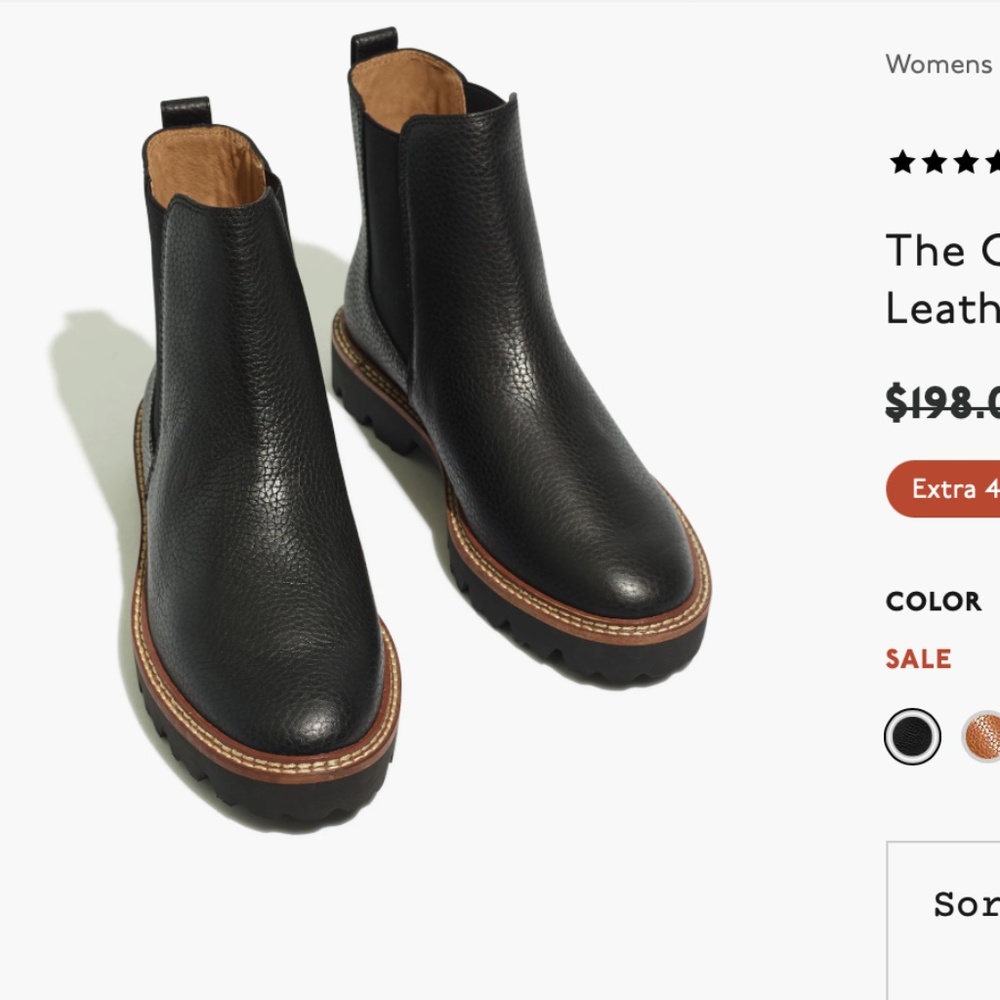Image resolution: width=1000 pixels, height=1000 pixels.
Task: Click the first star in the rating
Action: (902, 160)
